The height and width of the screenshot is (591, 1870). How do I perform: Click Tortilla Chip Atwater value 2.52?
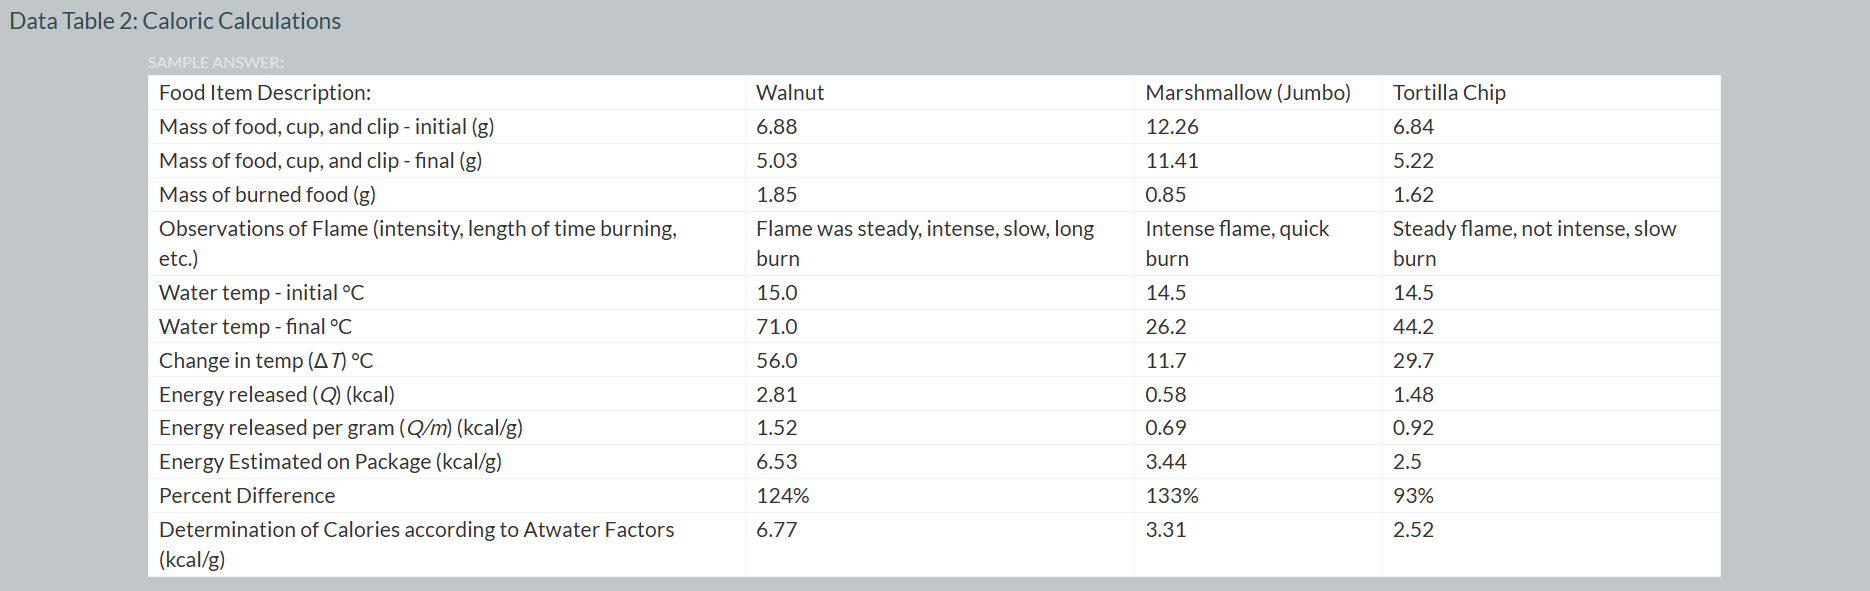coord(1413,530)
